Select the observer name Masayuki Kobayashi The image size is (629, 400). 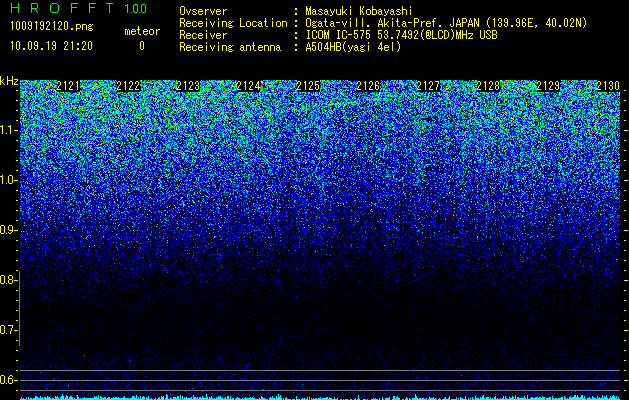[x=359, y=11]
